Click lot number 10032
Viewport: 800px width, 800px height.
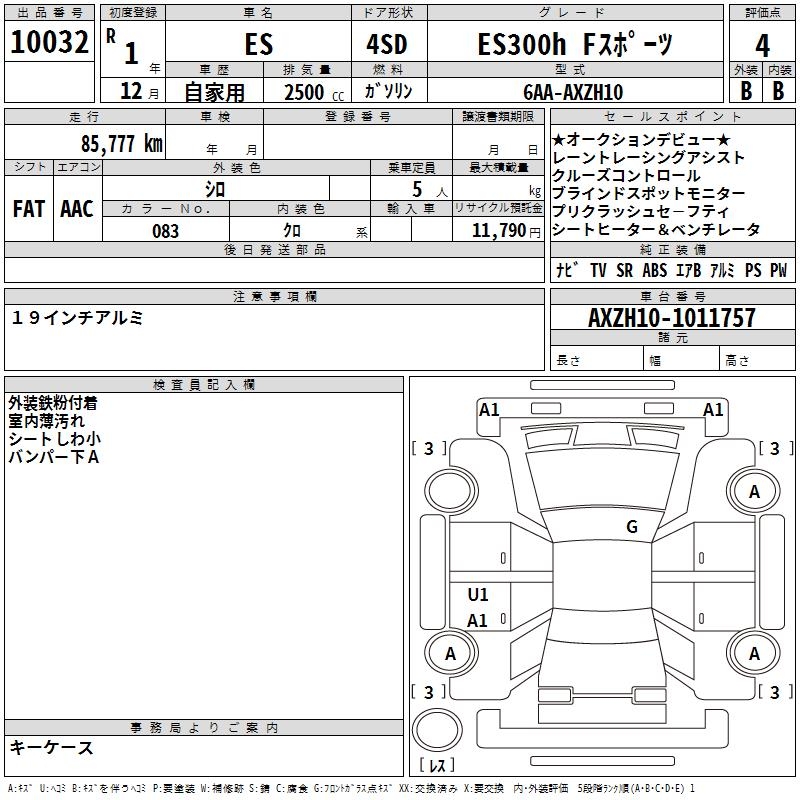tap(49, 42)
